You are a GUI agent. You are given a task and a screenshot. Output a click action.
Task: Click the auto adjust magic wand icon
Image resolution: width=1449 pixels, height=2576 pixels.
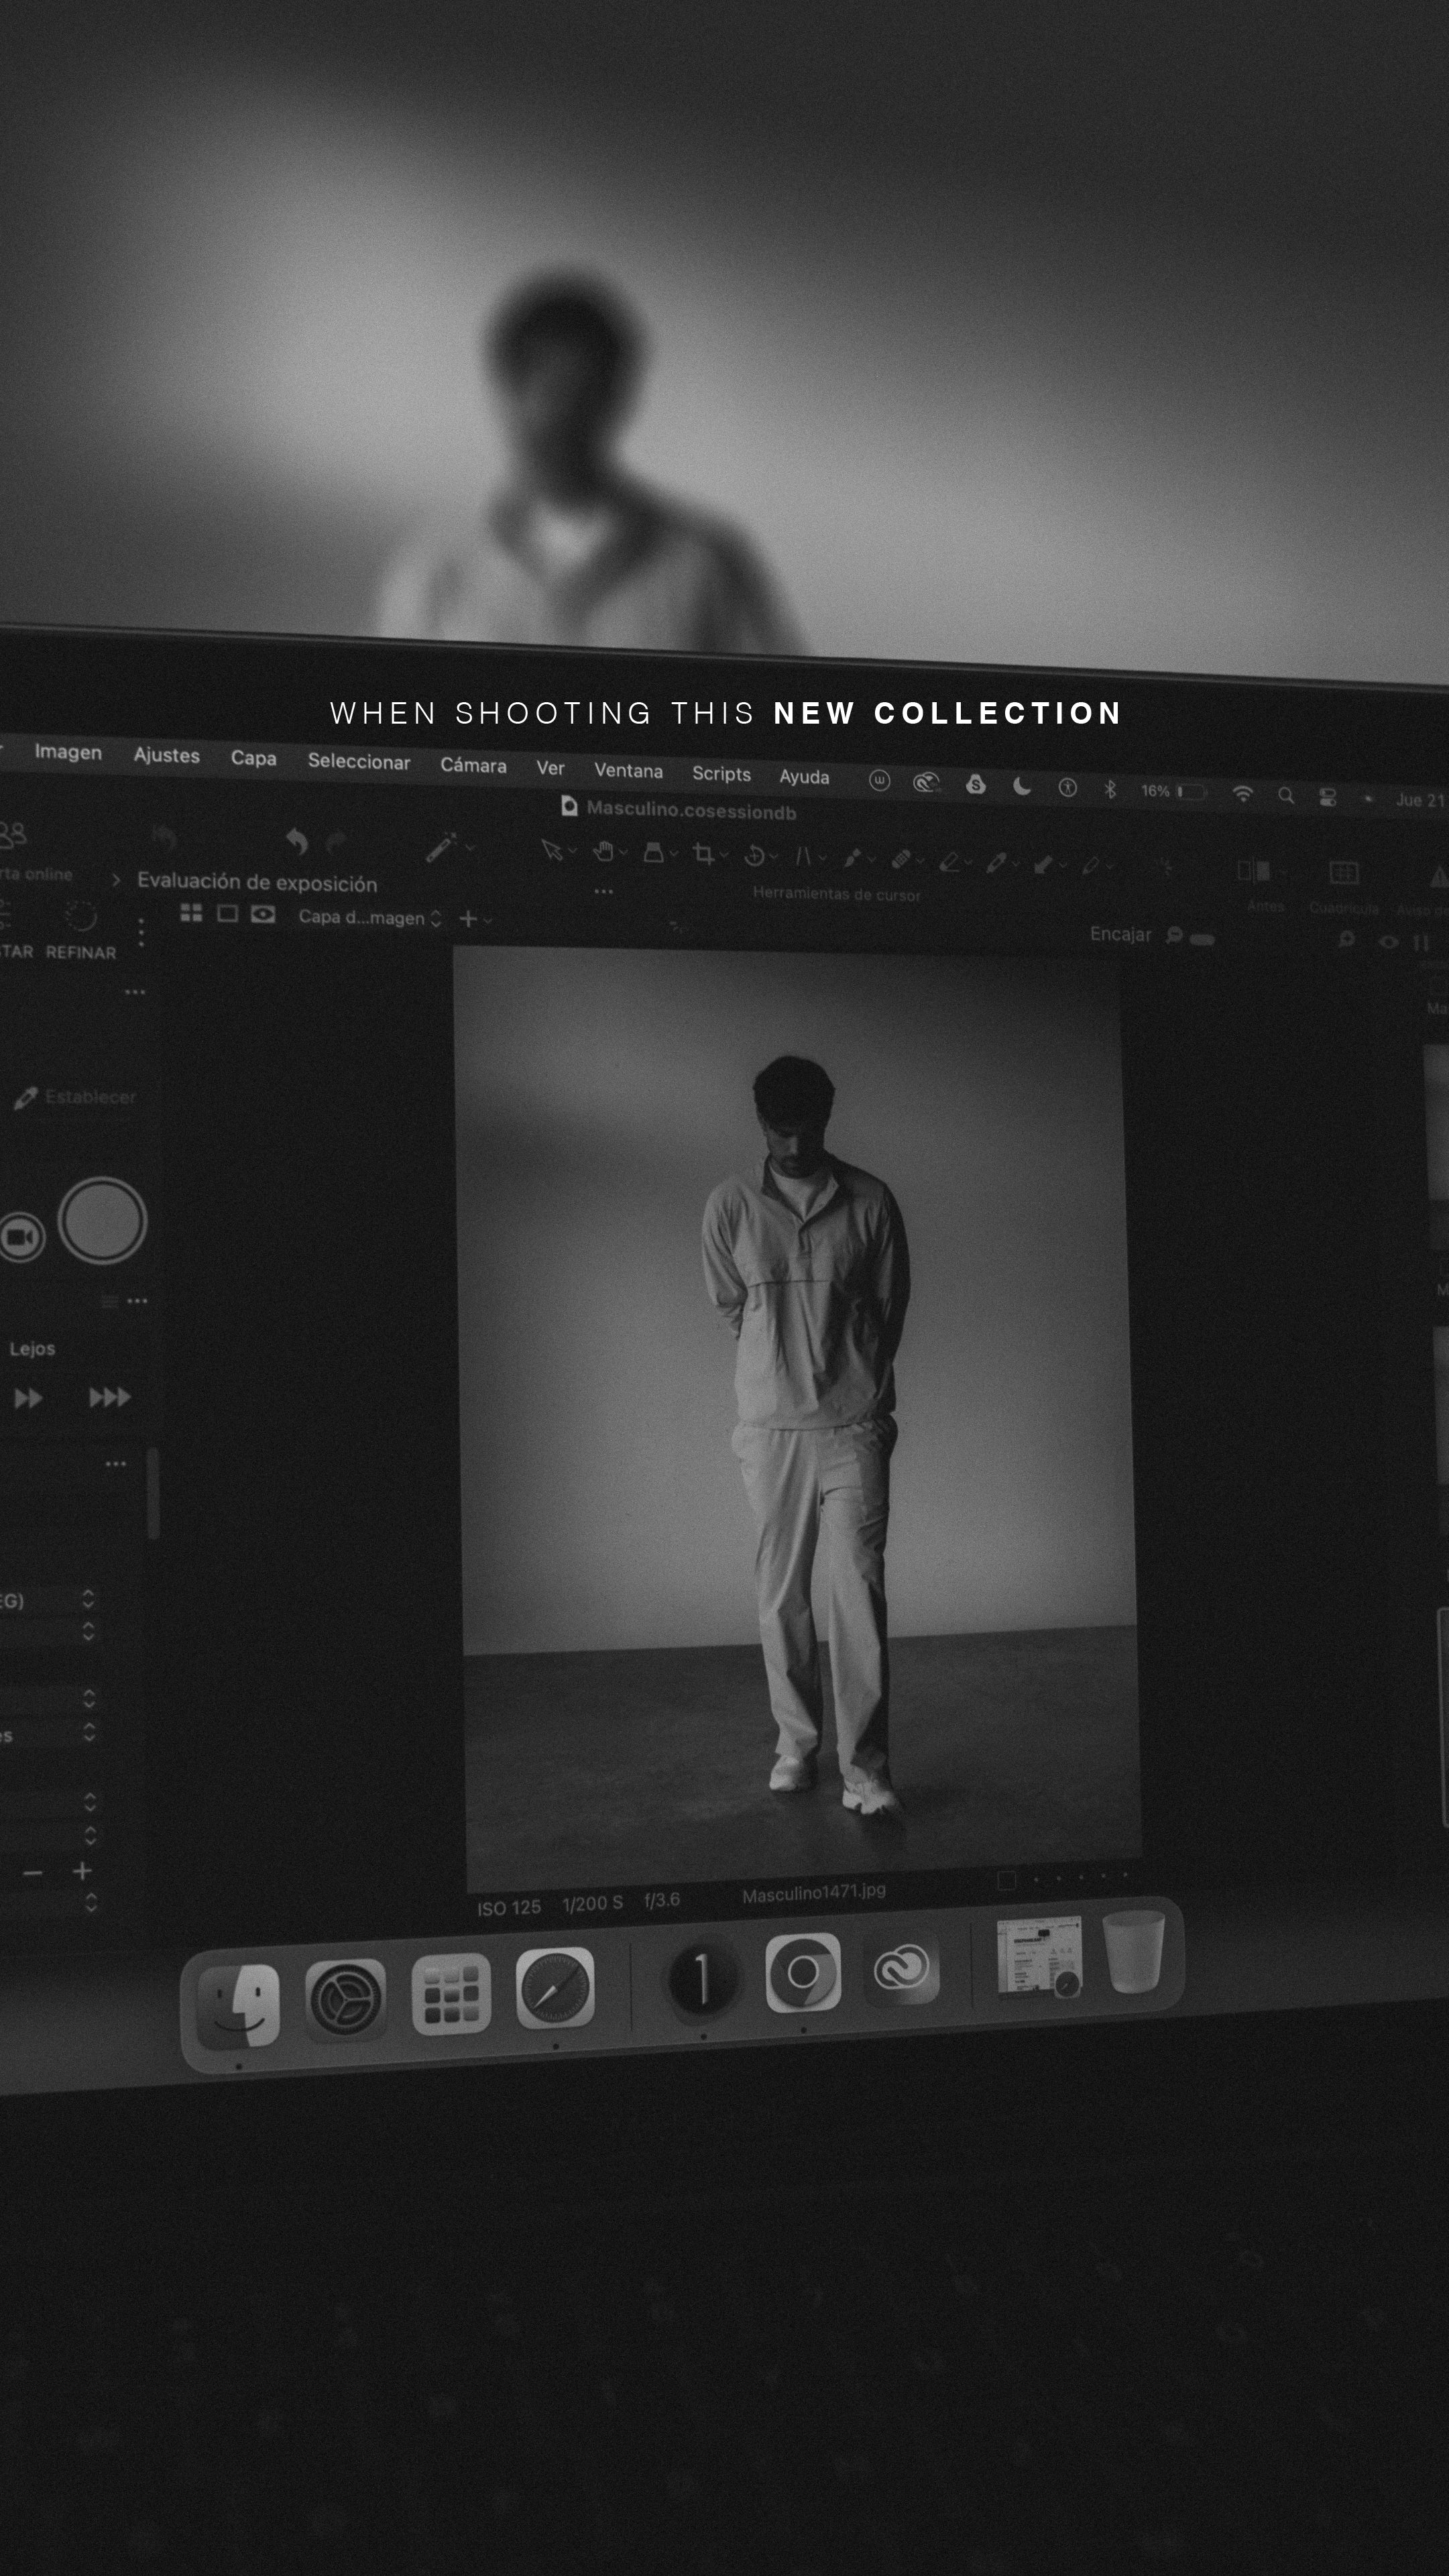click(x=440, y=847)
